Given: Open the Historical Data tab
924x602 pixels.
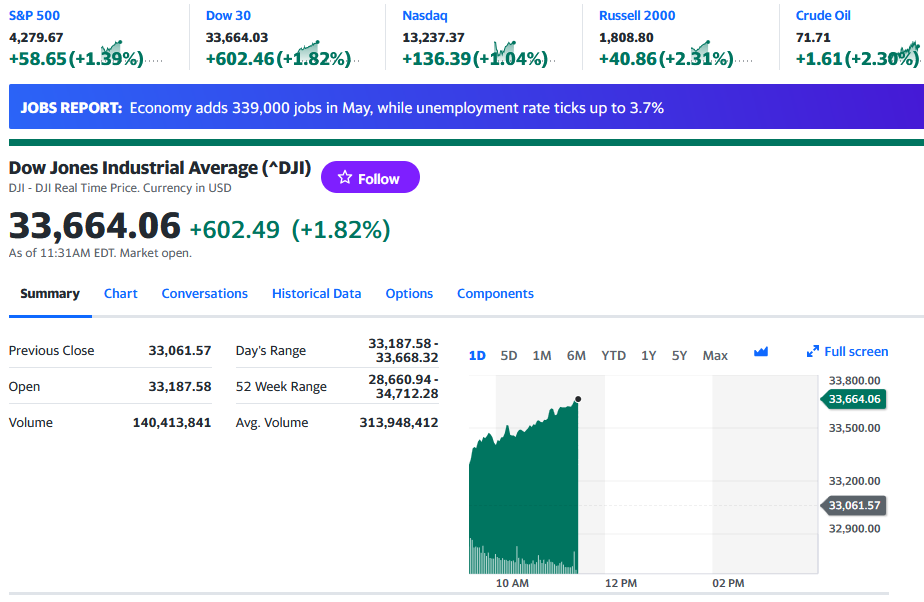Looking at the screenshot, I should (316, 293).
